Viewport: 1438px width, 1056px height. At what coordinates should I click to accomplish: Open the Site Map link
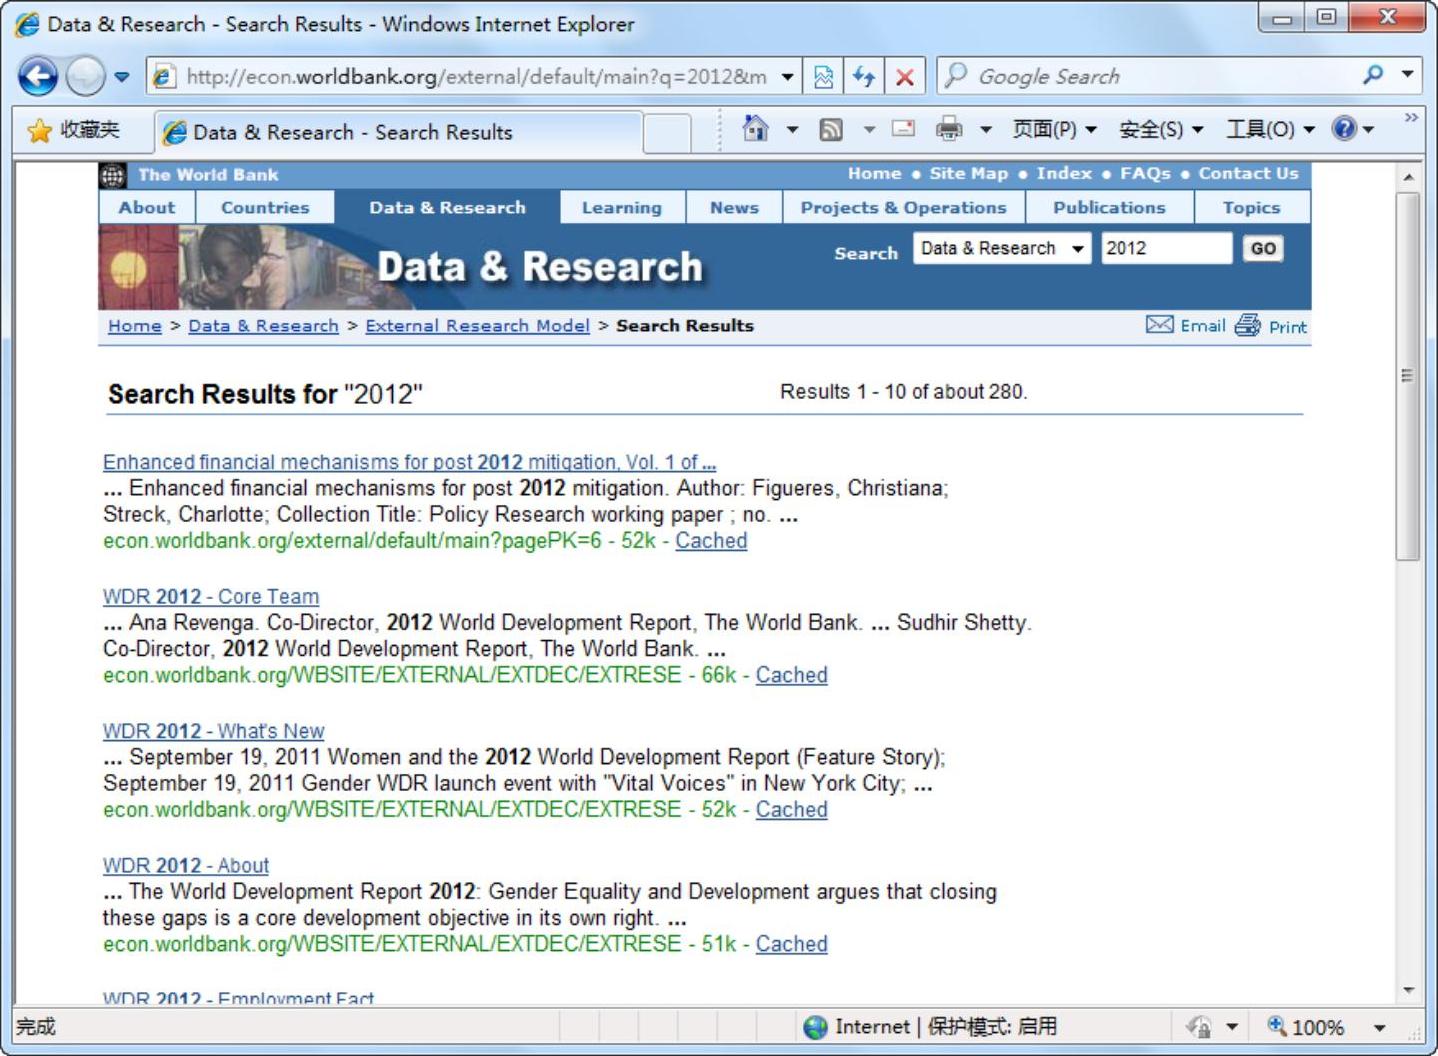(x=968, y=174)
